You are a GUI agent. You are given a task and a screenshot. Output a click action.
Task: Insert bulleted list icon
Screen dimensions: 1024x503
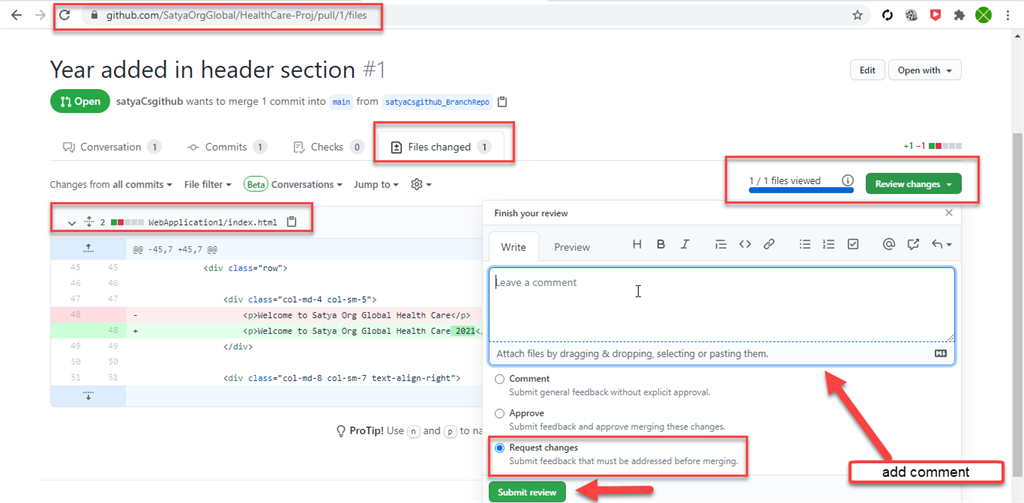[x=805, y=244]
